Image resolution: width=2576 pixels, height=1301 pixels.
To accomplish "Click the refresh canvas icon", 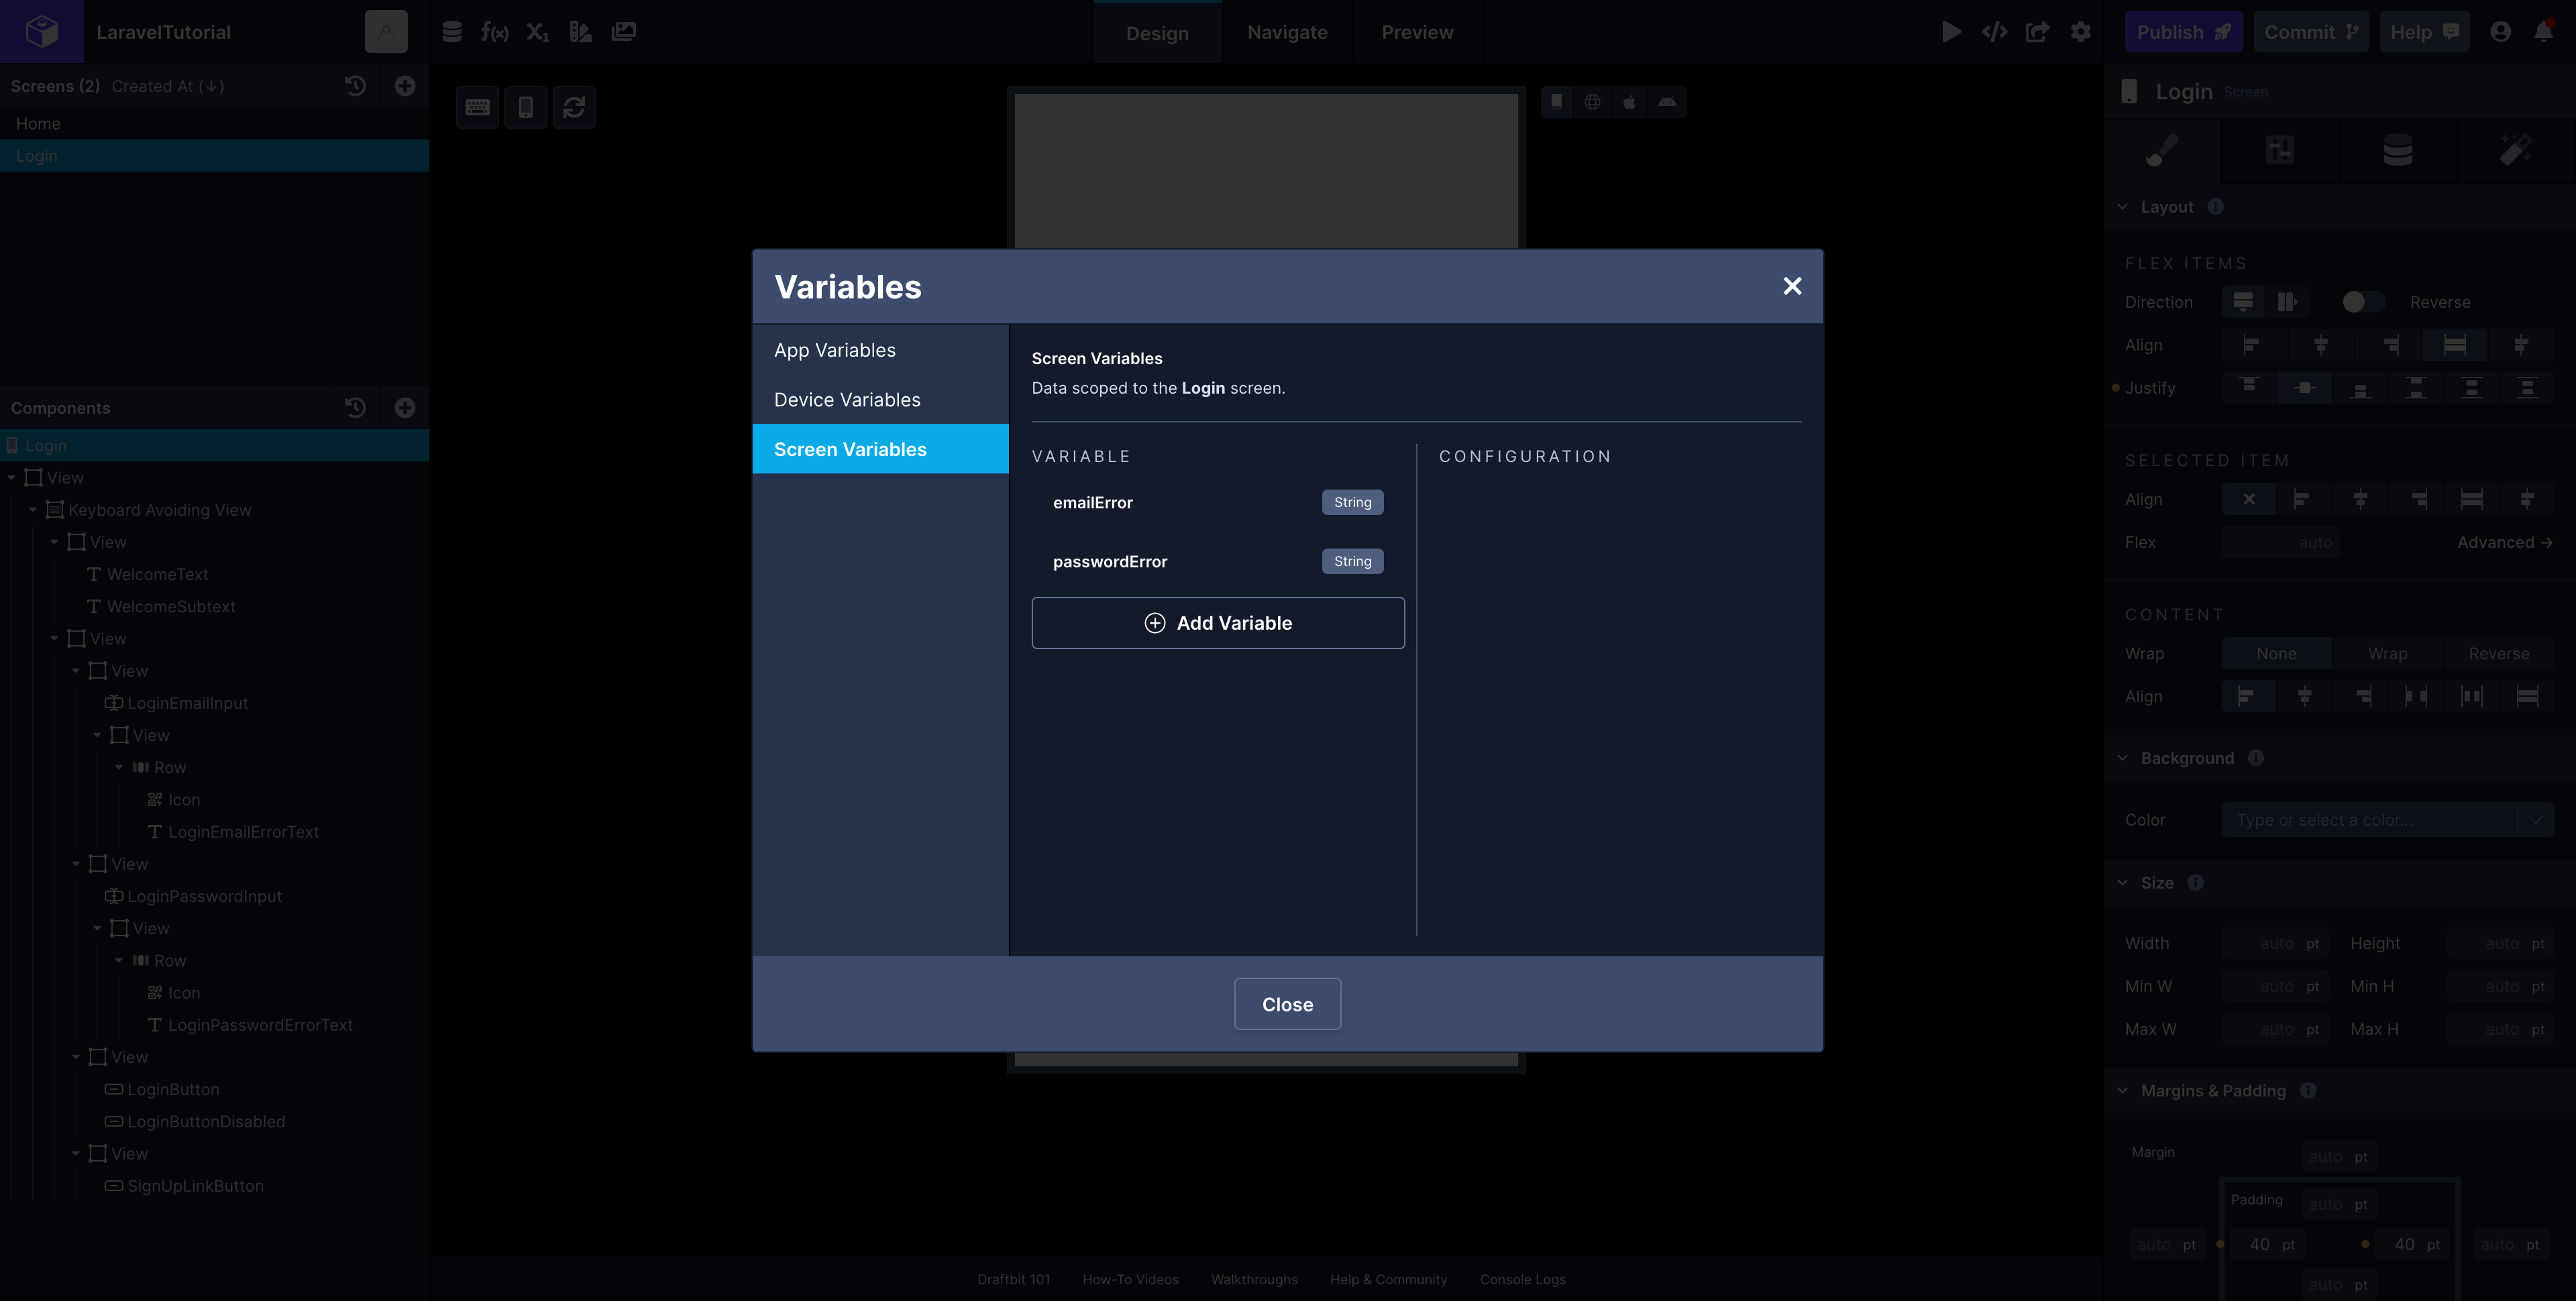I will tap(574, 107).
